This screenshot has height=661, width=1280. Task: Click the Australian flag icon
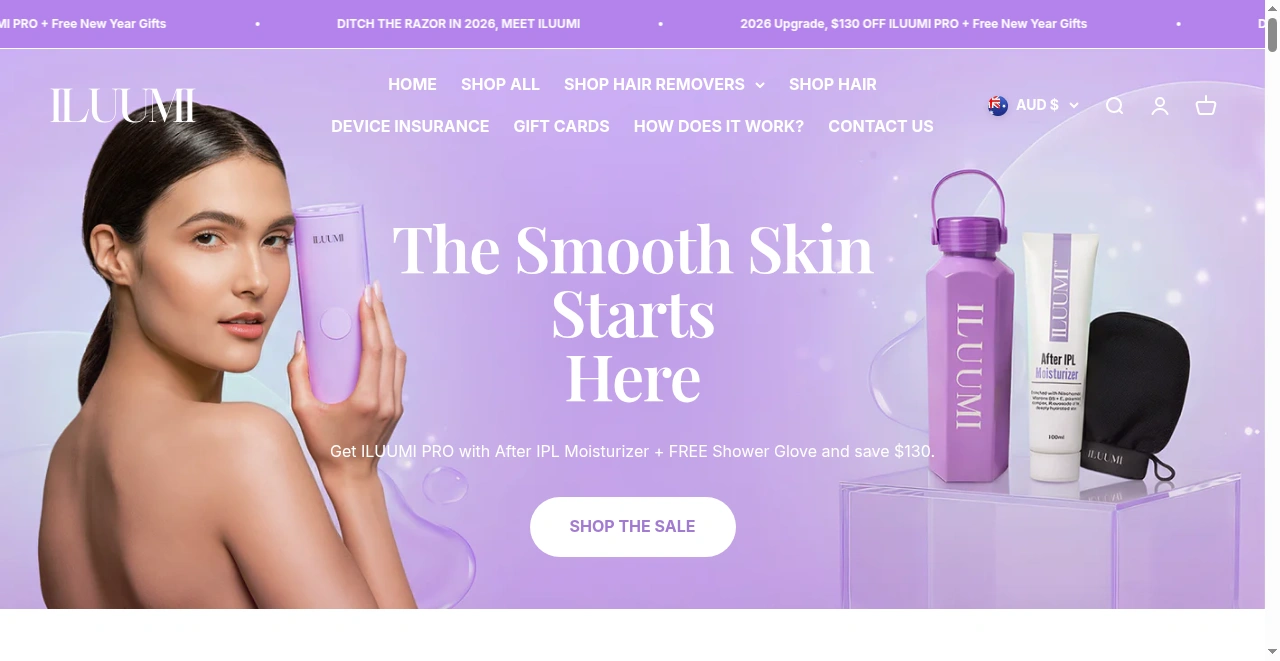(998, 105)
